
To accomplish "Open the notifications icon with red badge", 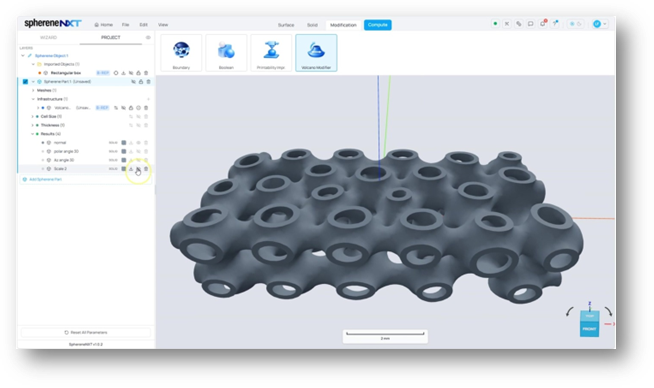I will [543, 24].
